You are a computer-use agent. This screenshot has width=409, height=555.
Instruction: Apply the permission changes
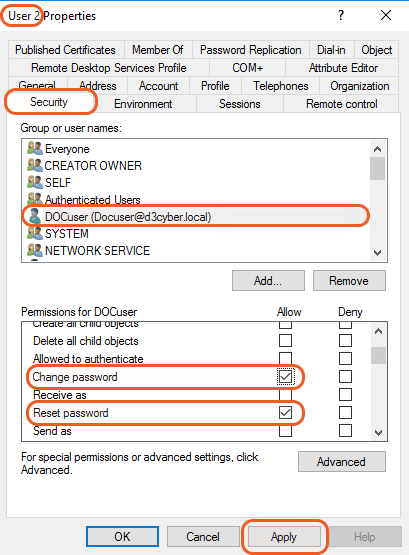coord(284,537)
